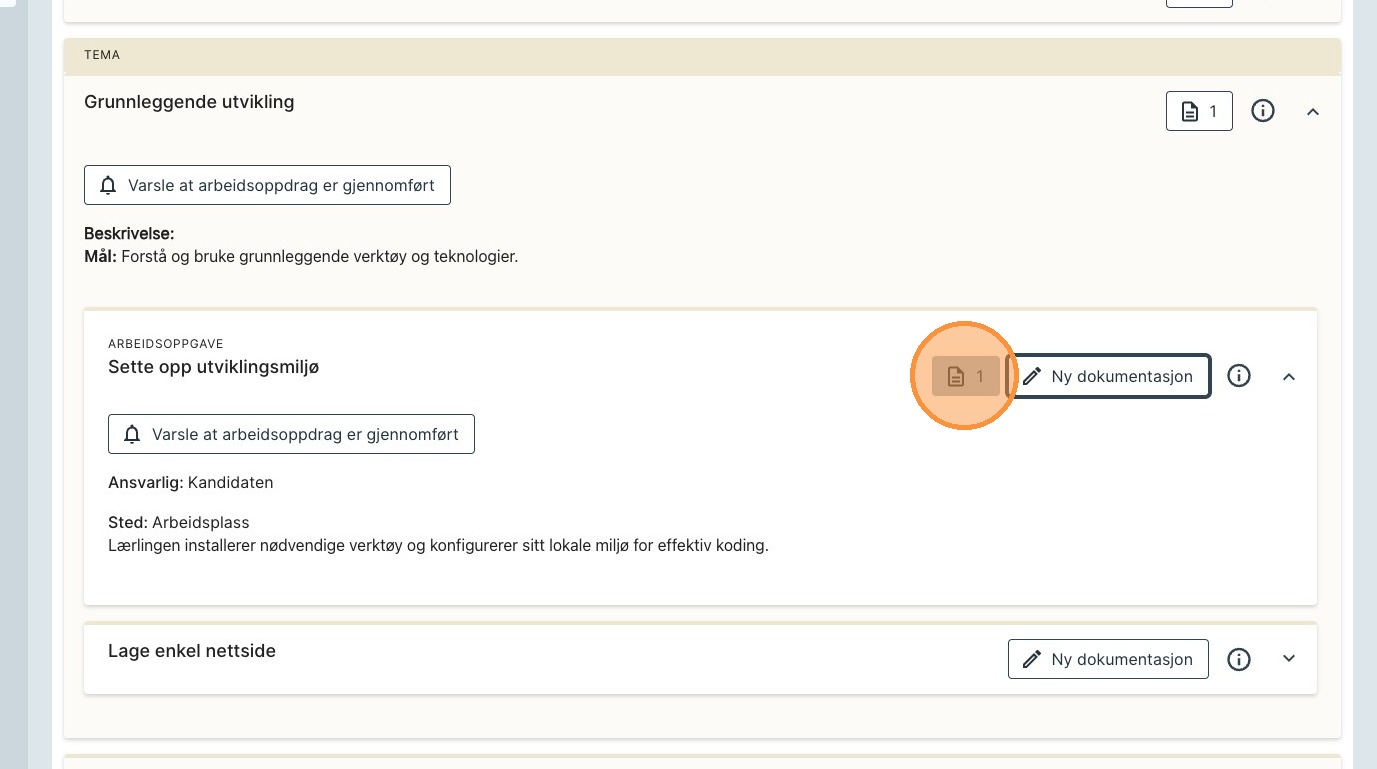
Task: Collapse the Sette opp utviklingsmiljø task
Action: point(1289,377)
